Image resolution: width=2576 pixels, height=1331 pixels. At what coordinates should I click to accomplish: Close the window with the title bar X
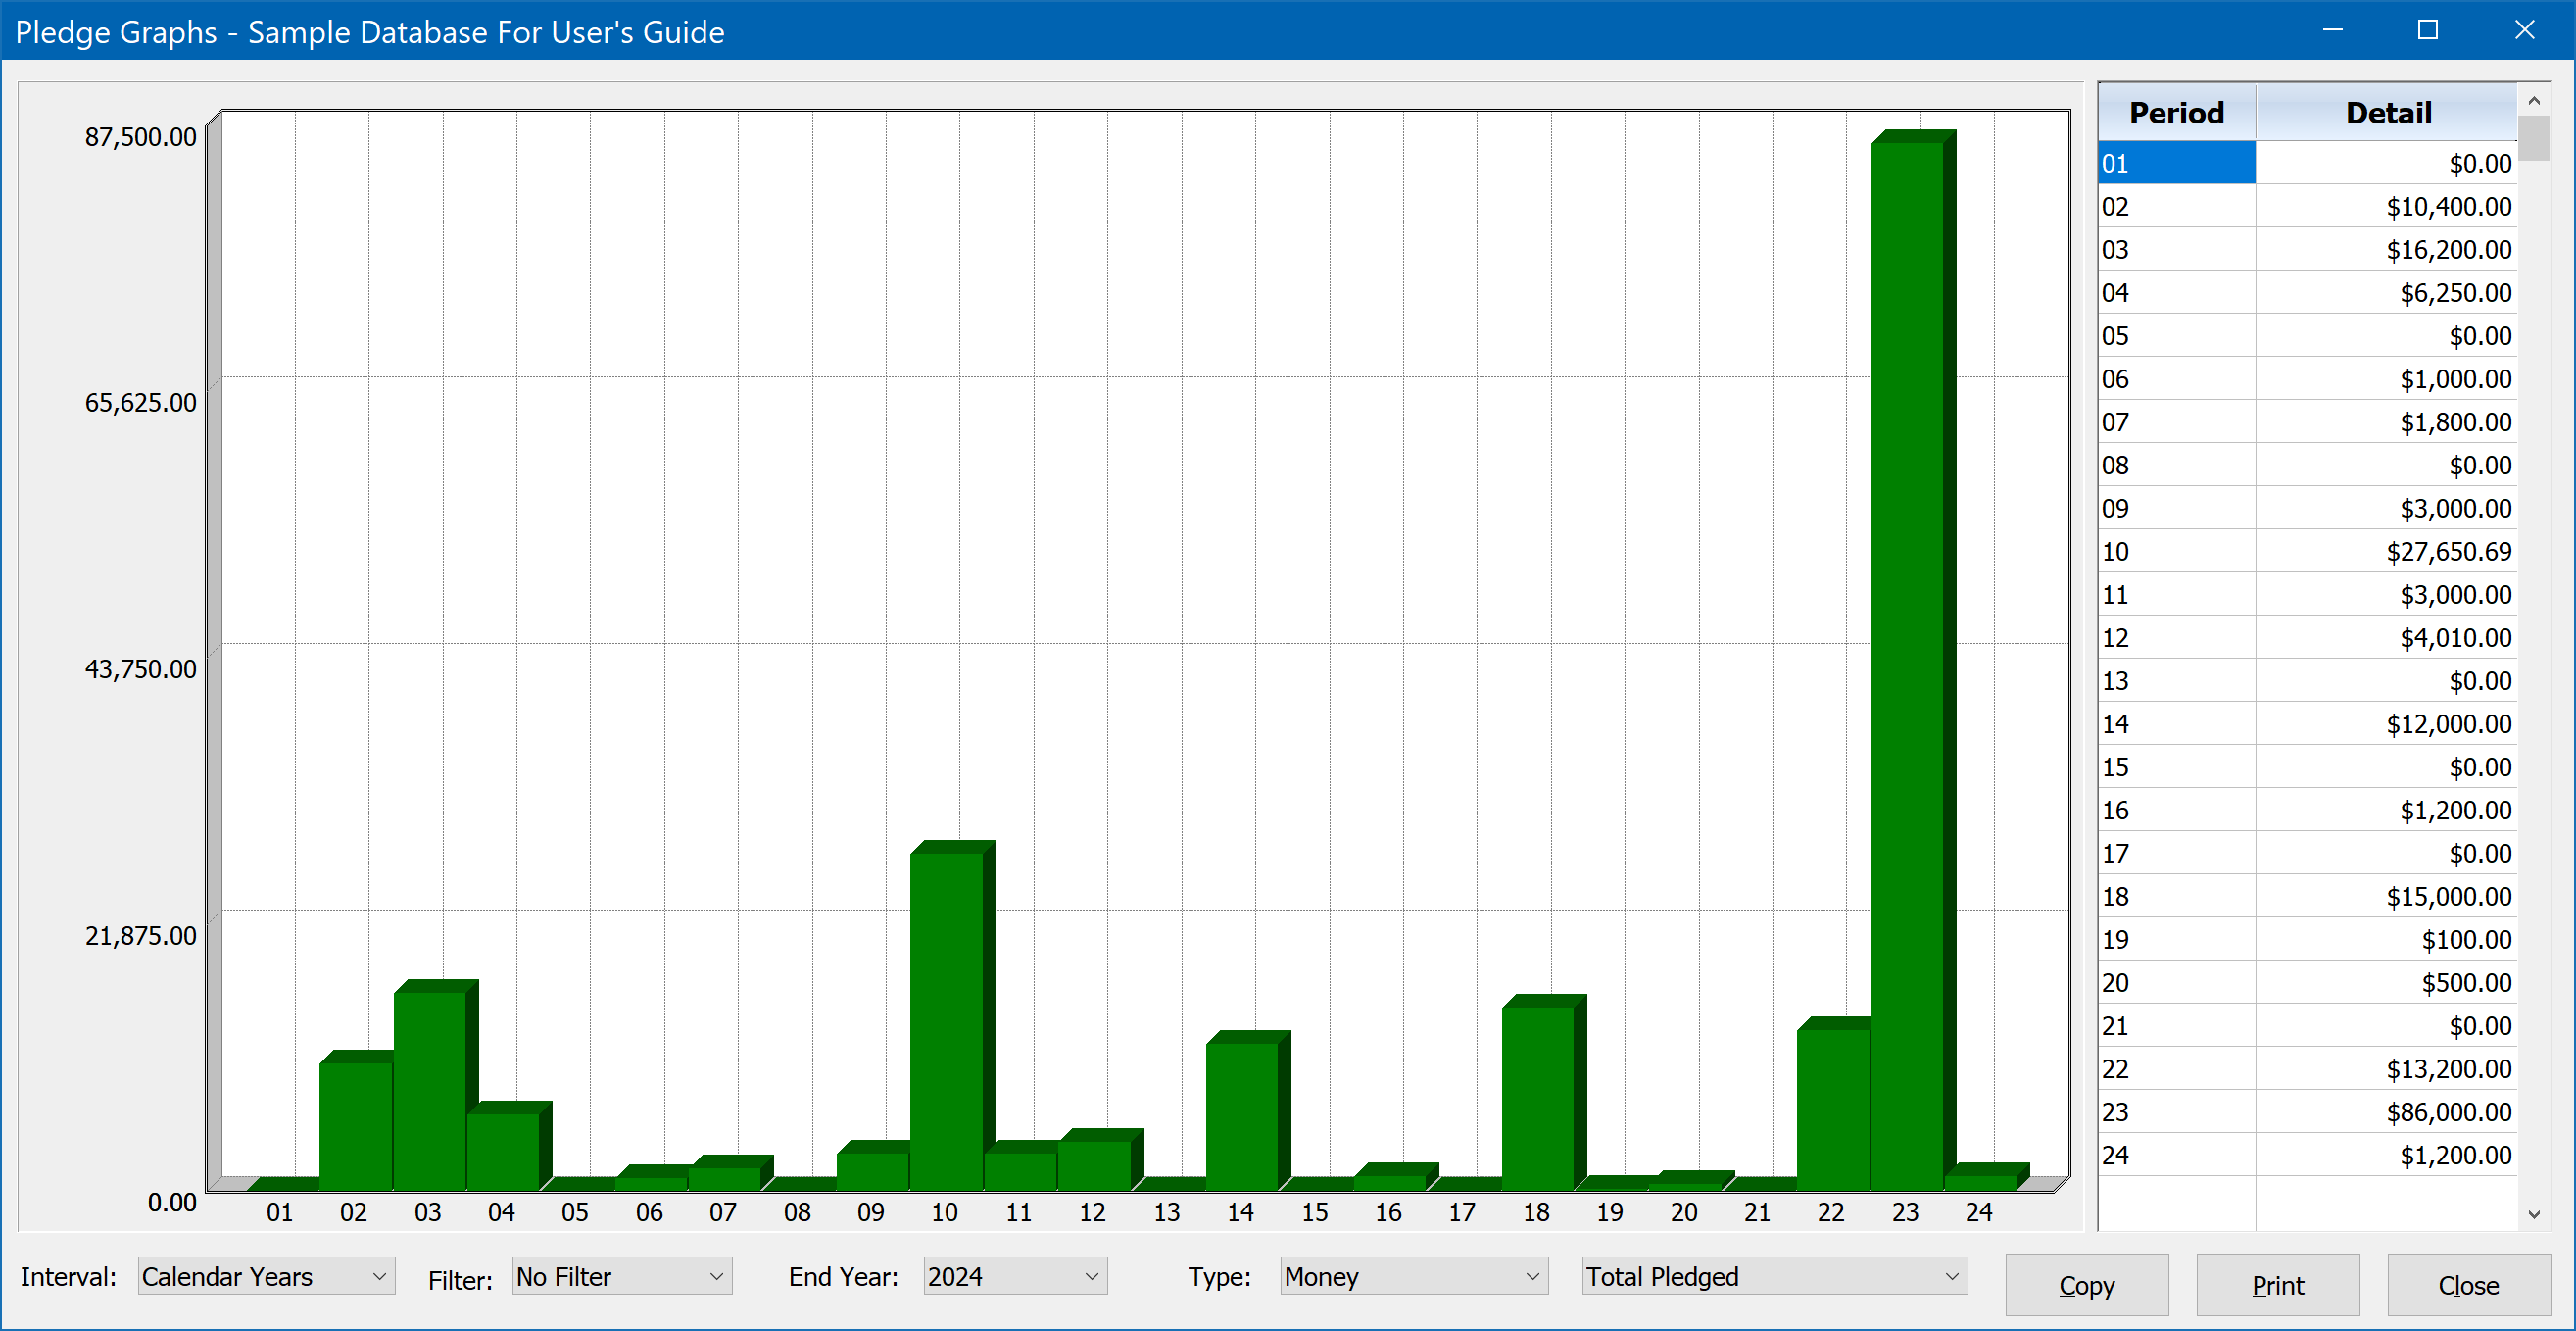coord(2524,30)
